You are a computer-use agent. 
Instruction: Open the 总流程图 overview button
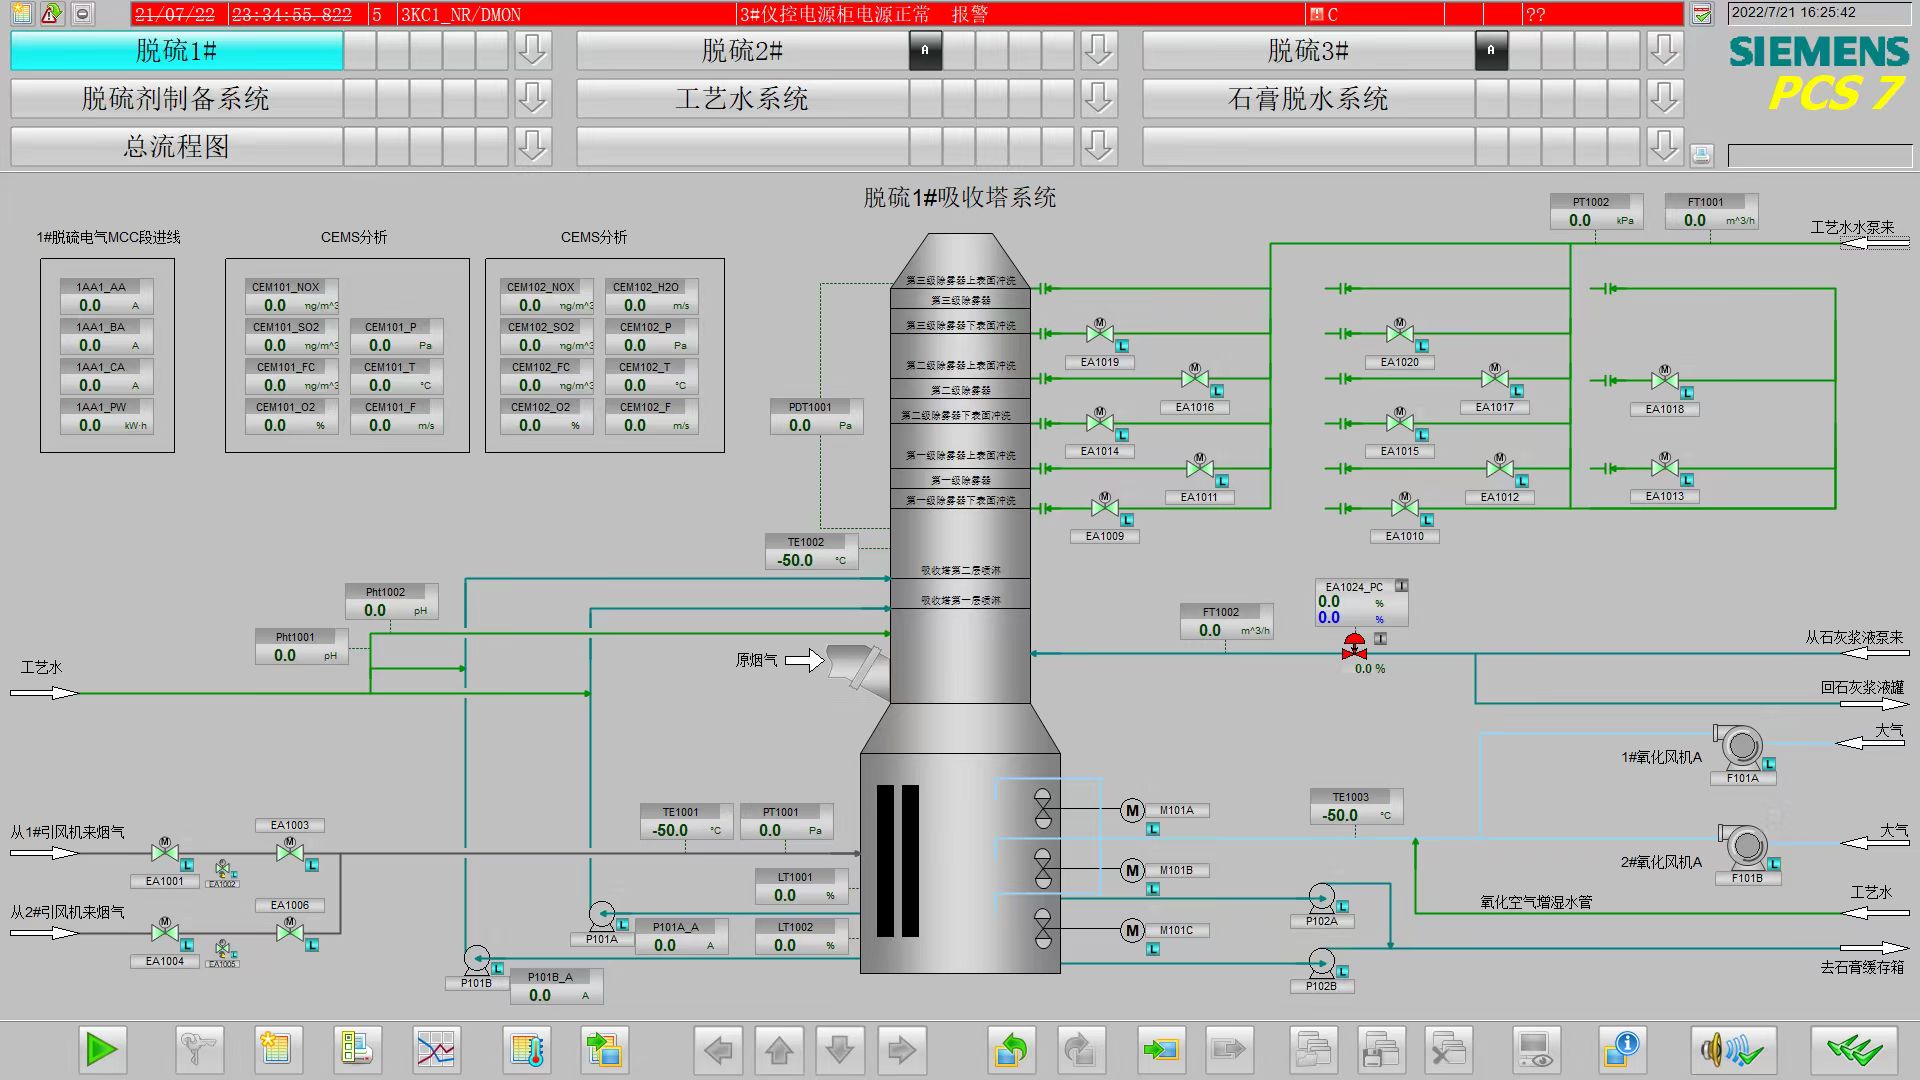176,146
